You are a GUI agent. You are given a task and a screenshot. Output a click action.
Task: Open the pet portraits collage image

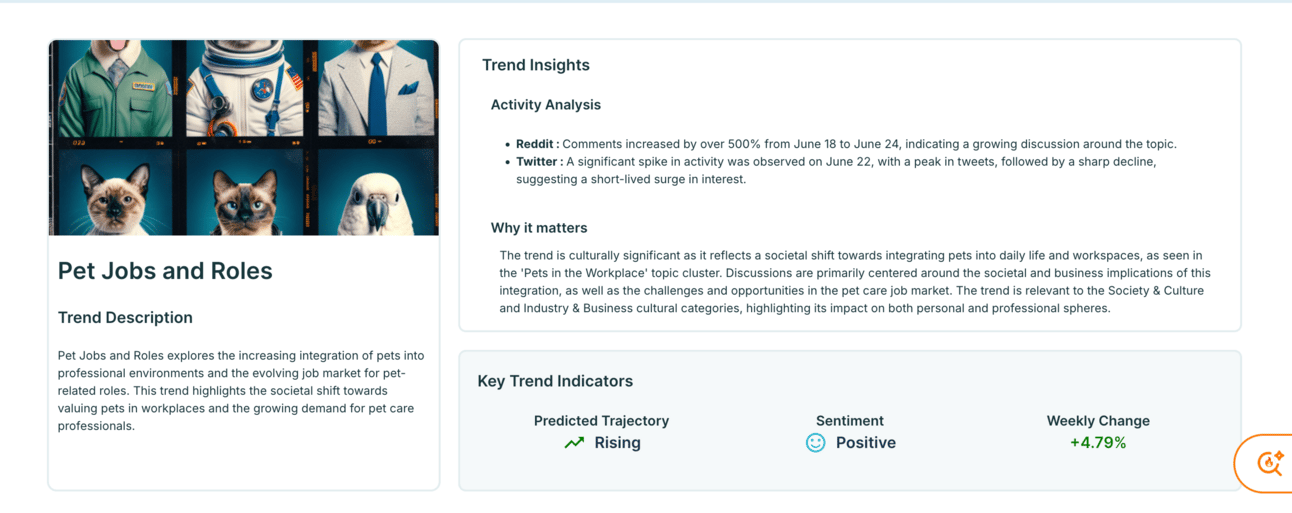coord(244,138)
